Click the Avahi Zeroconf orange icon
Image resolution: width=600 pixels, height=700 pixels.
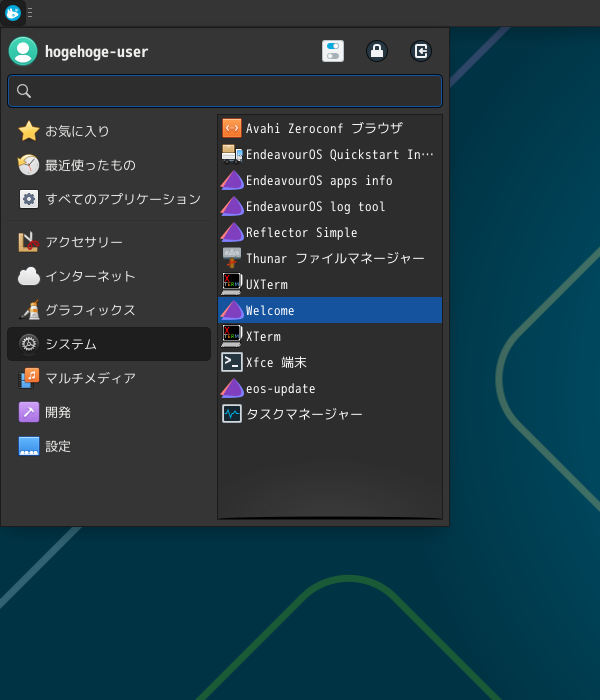coord(232,129)
